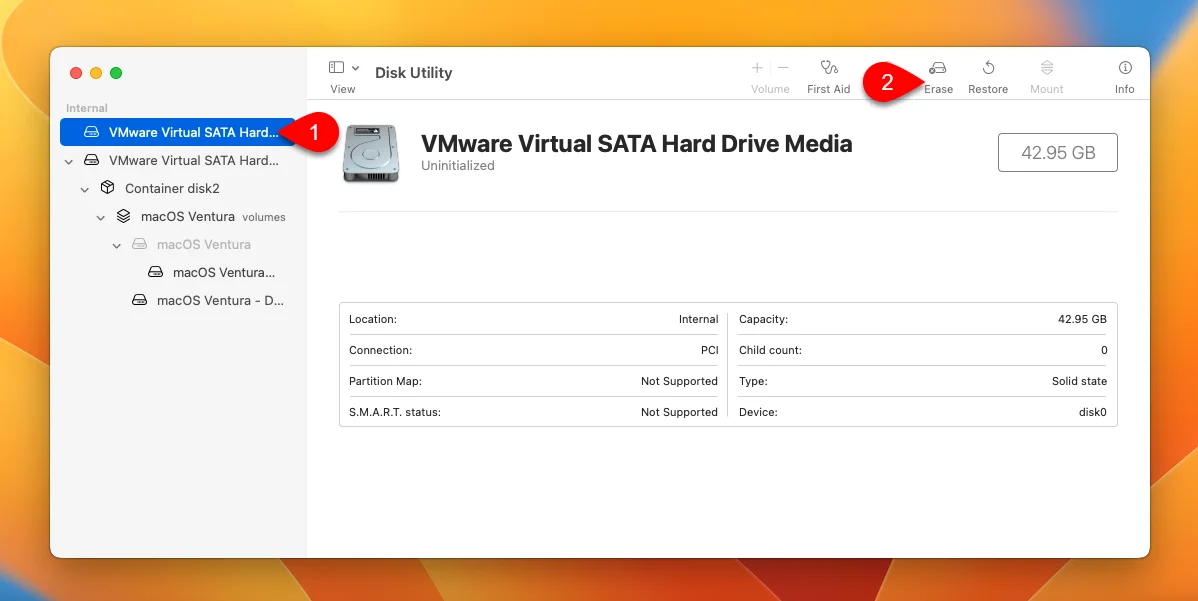Viewport: 1198px width, 601px height.
Task: Close the Disk Utility window
Action: click(76, 73)
